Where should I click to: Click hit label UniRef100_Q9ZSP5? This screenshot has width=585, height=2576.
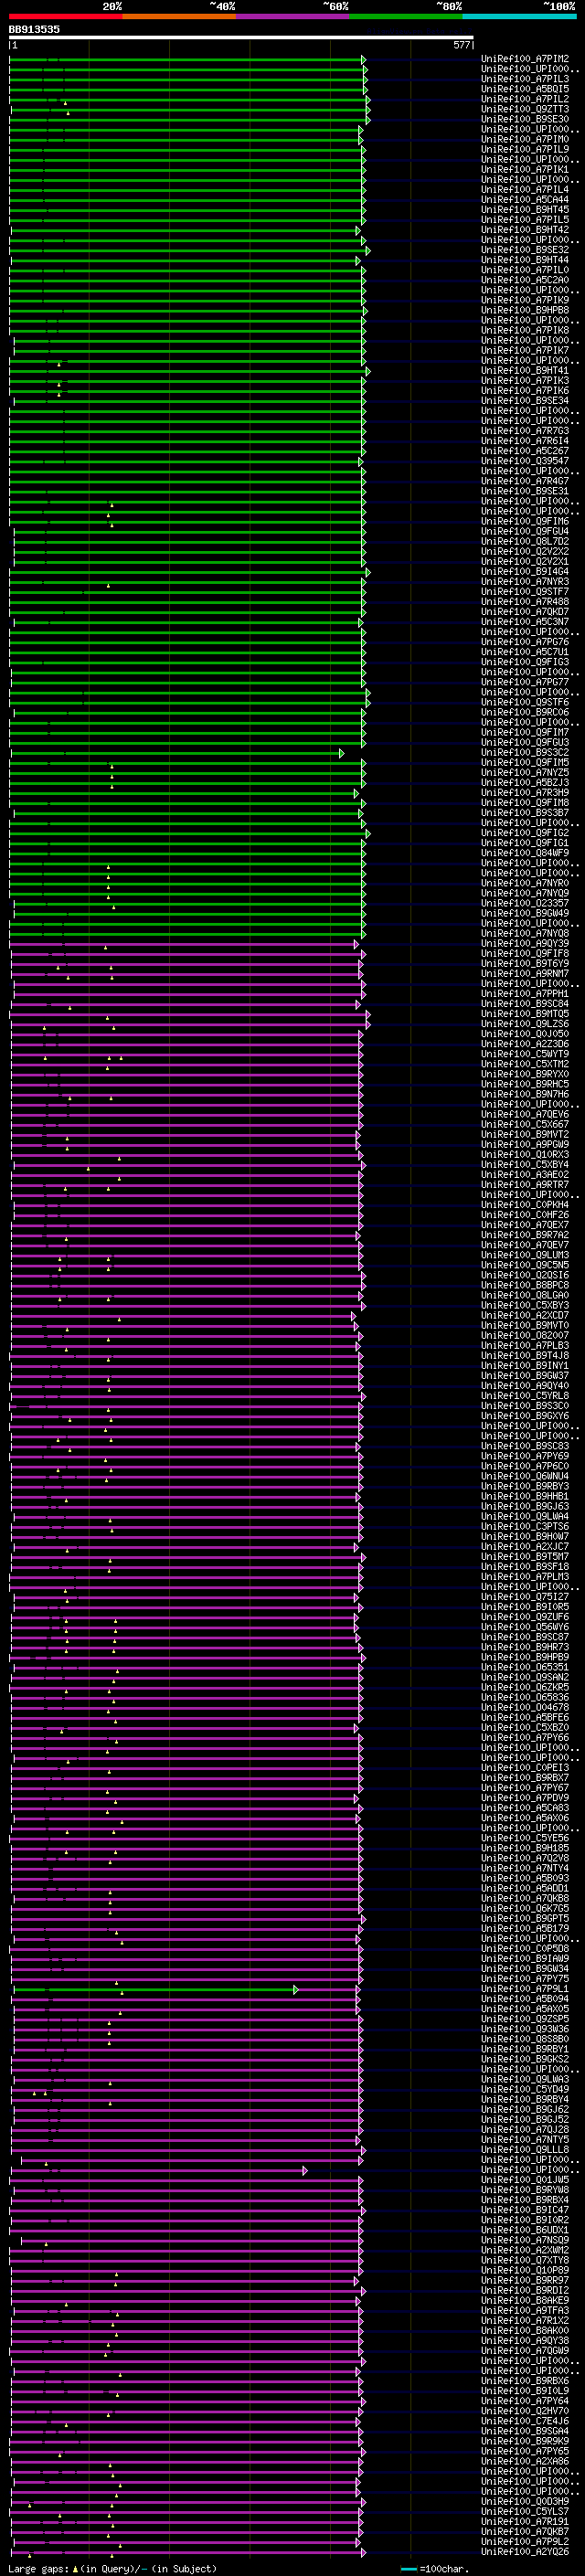525,2019
